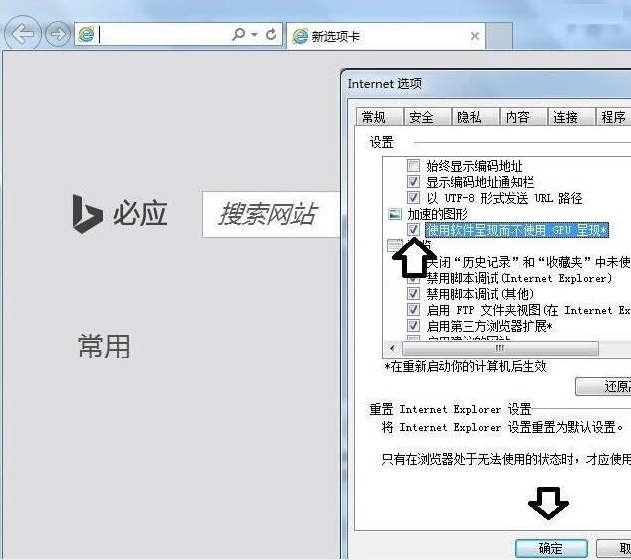Viewport: 631px width, 560px height.
Task: Click the cancel button beside 确定
Action: click(x=614, y=548)
